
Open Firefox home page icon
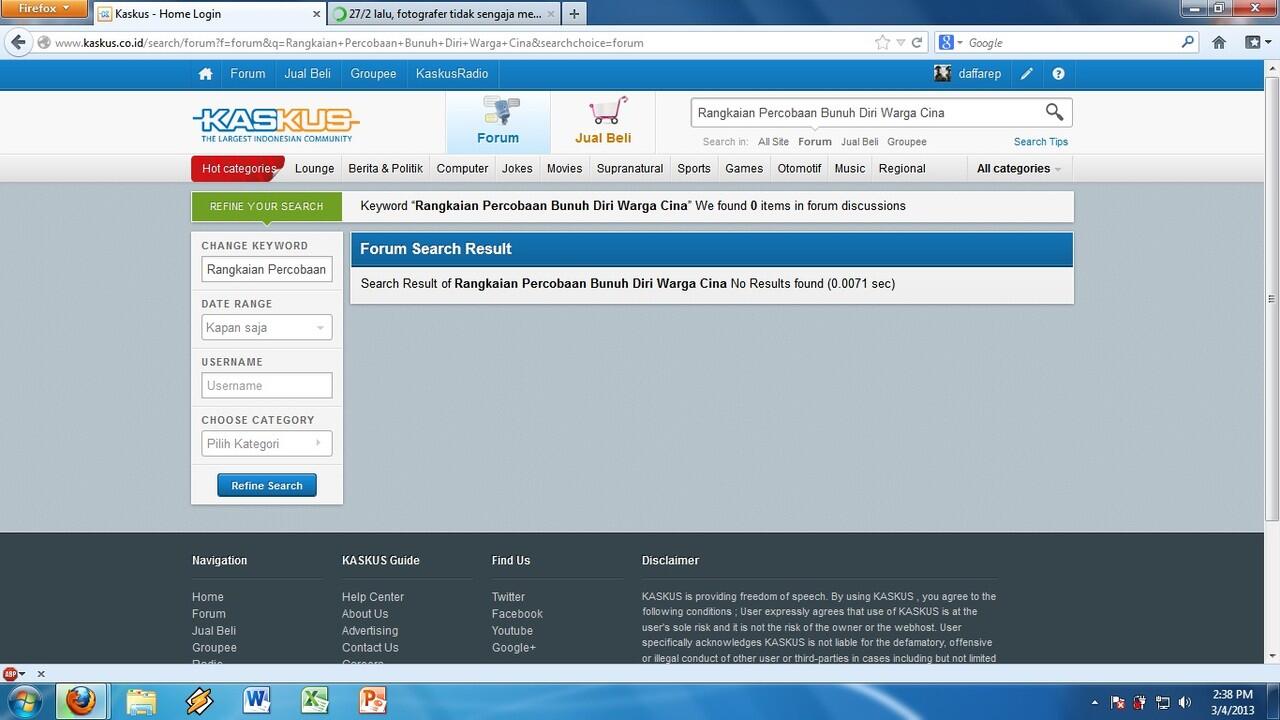click(1219, 42)
